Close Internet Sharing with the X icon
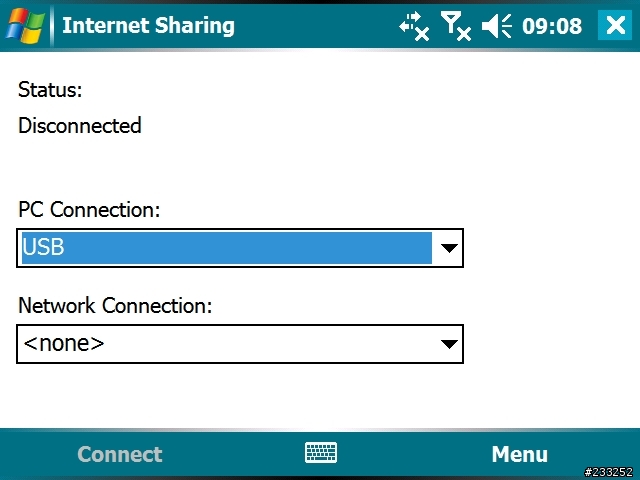Screen dimensions: 640x480 (615, 25)
